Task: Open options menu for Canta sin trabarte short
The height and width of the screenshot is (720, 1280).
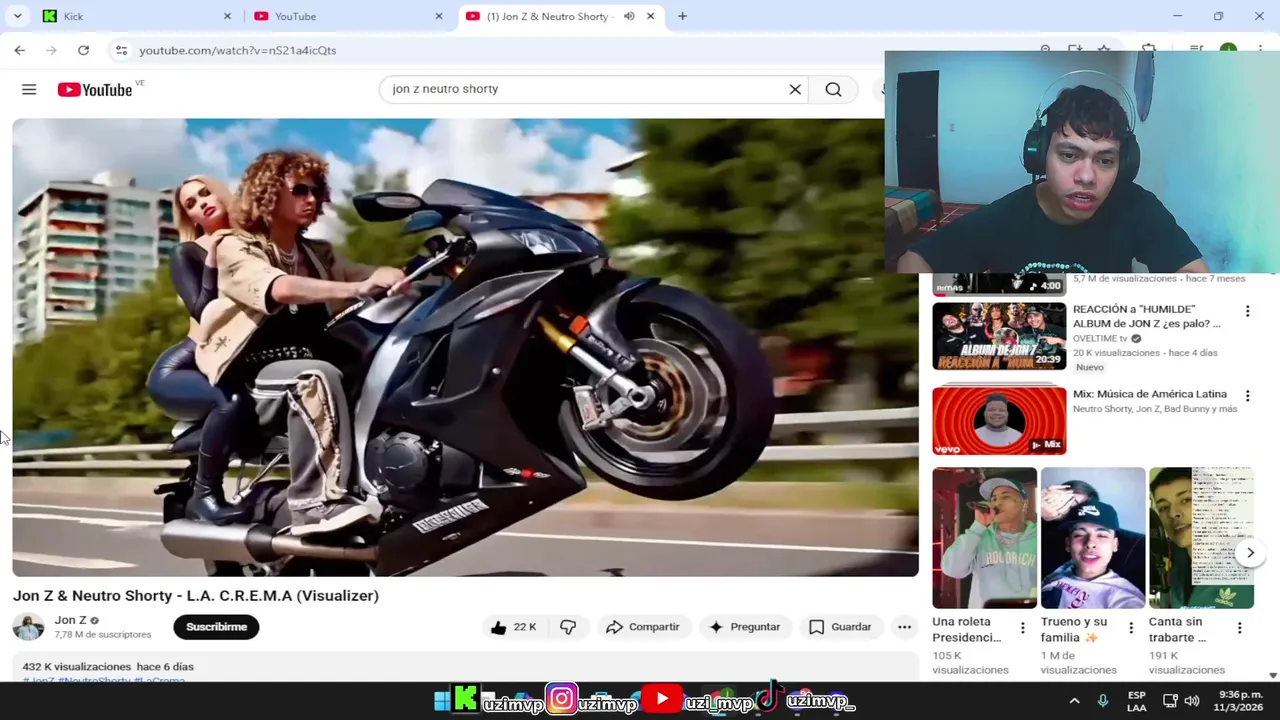Action: 1239,628
